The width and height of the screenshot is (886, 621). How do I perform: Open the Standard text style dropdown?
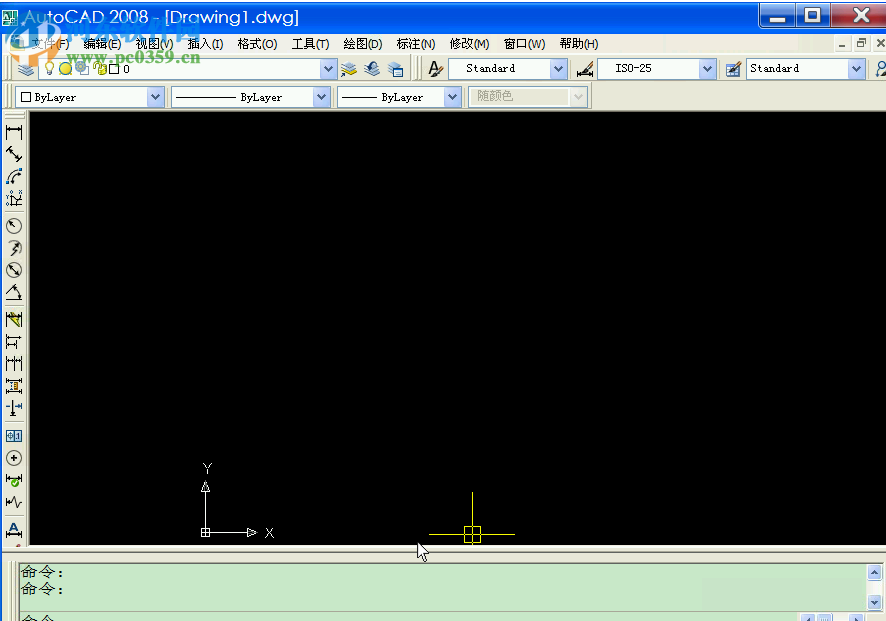(x=558, y=69)
